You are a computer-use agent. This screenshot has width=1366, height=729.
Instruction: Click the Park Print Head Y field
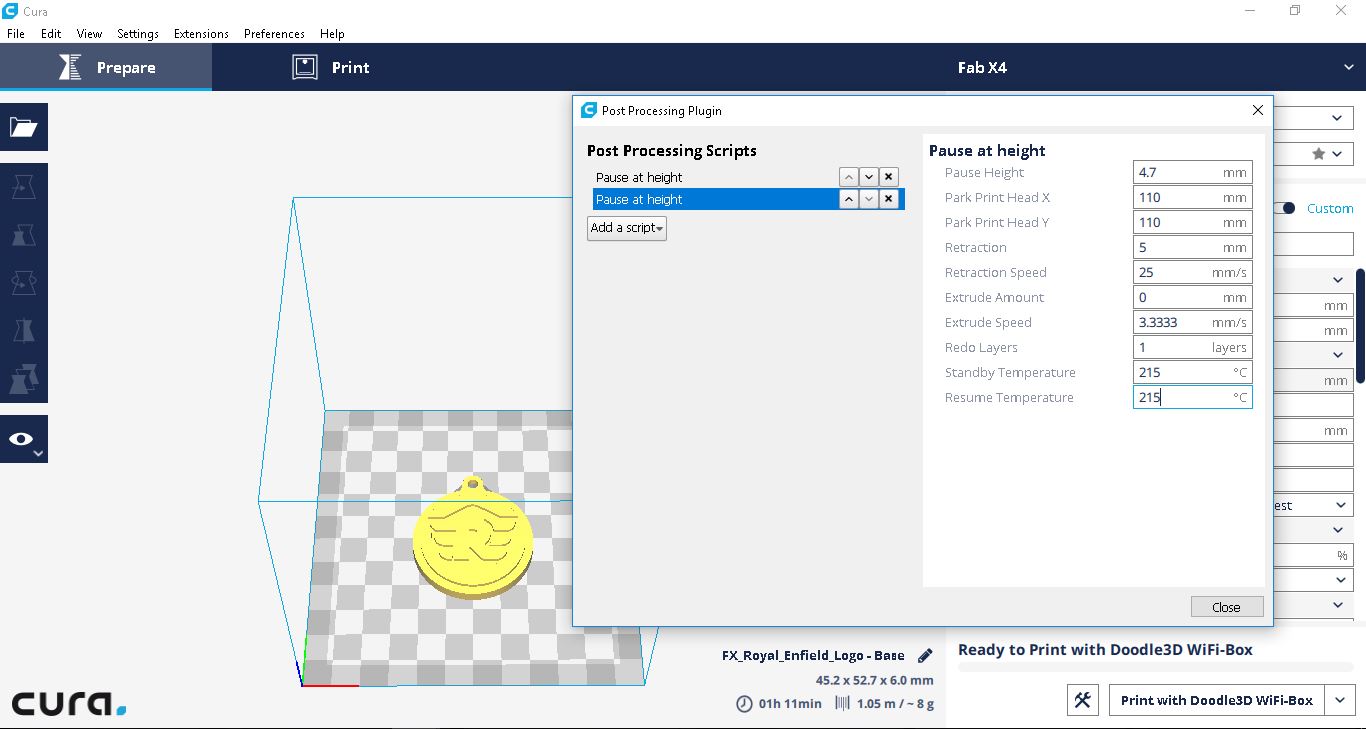pyautogui.click(x=1192, y=222)
